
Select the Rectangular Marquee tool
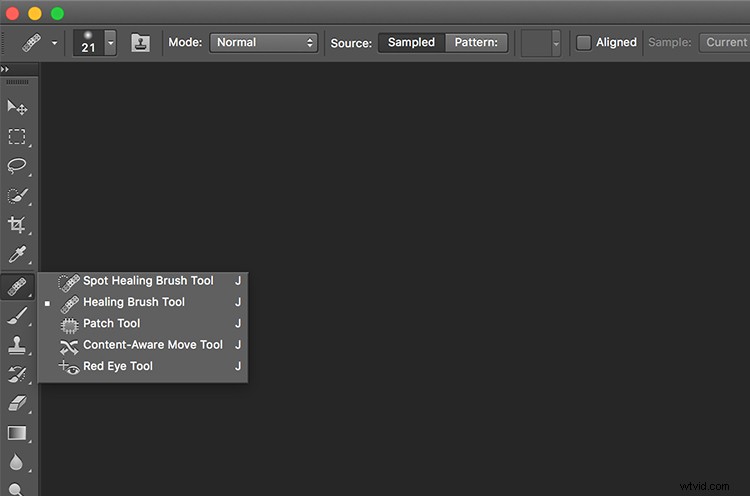pos(17,137)
